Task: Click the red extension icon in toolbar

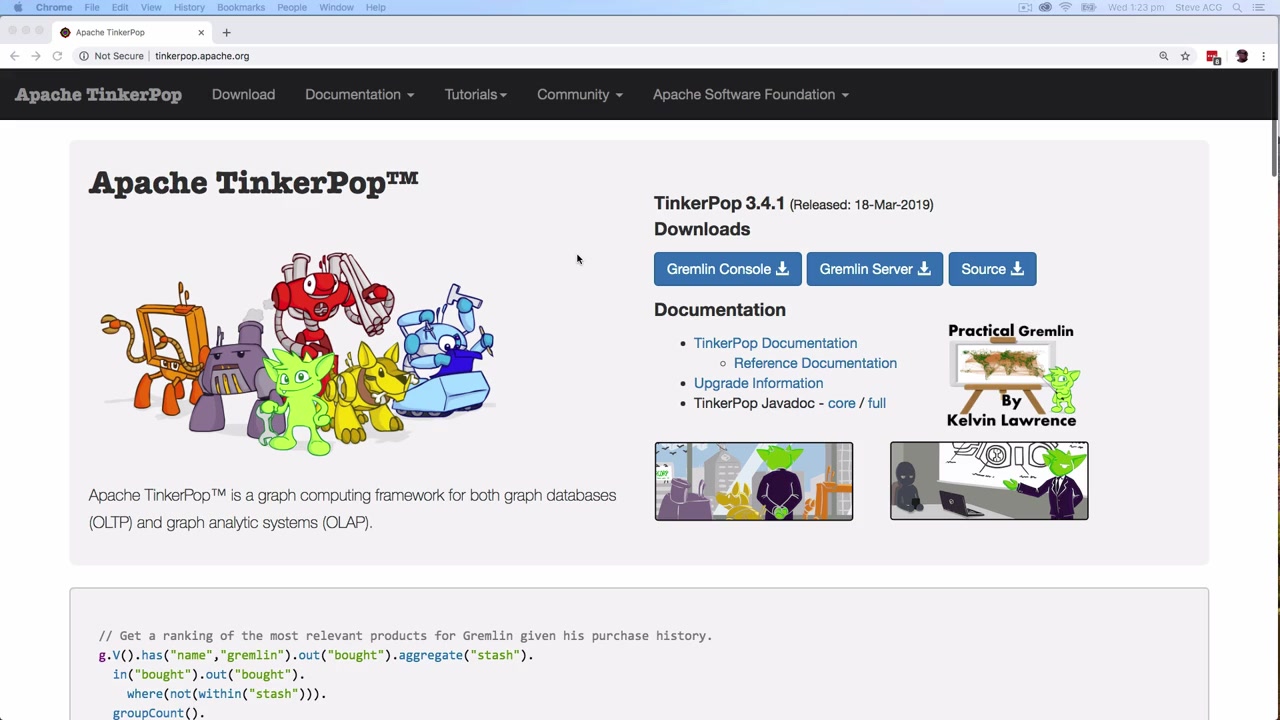Action: pyautogui.click(x=1213, y=57)
